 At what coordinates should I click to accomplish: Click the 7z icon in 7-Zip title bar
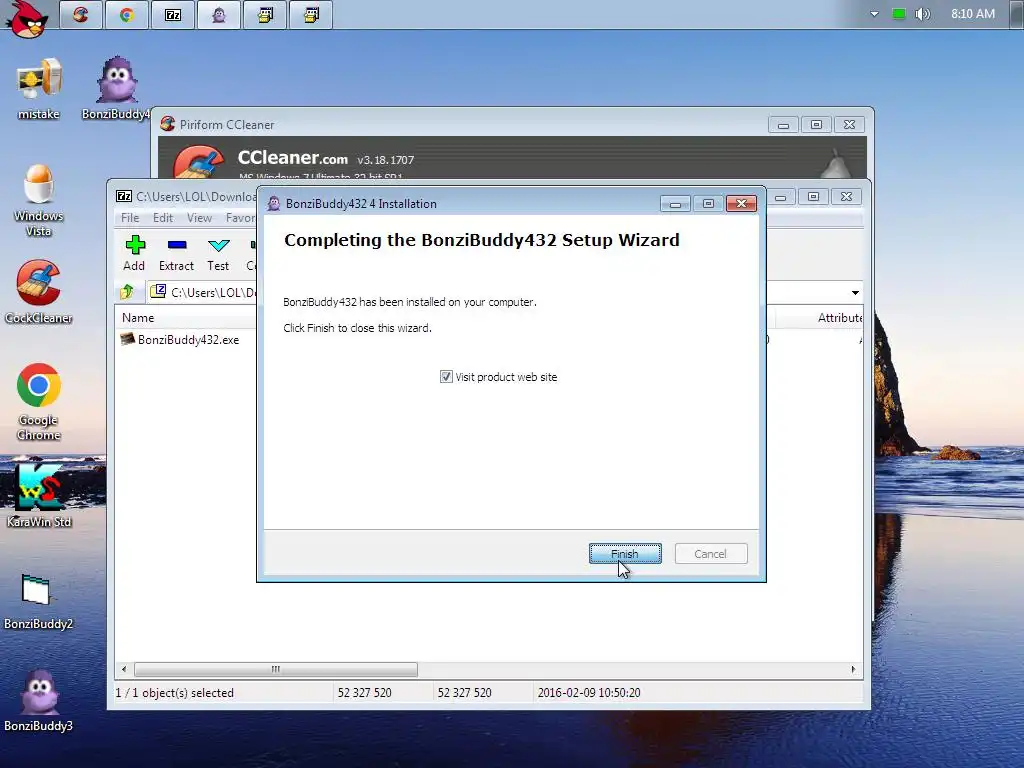pyautogui.click(x=123, y=196)
